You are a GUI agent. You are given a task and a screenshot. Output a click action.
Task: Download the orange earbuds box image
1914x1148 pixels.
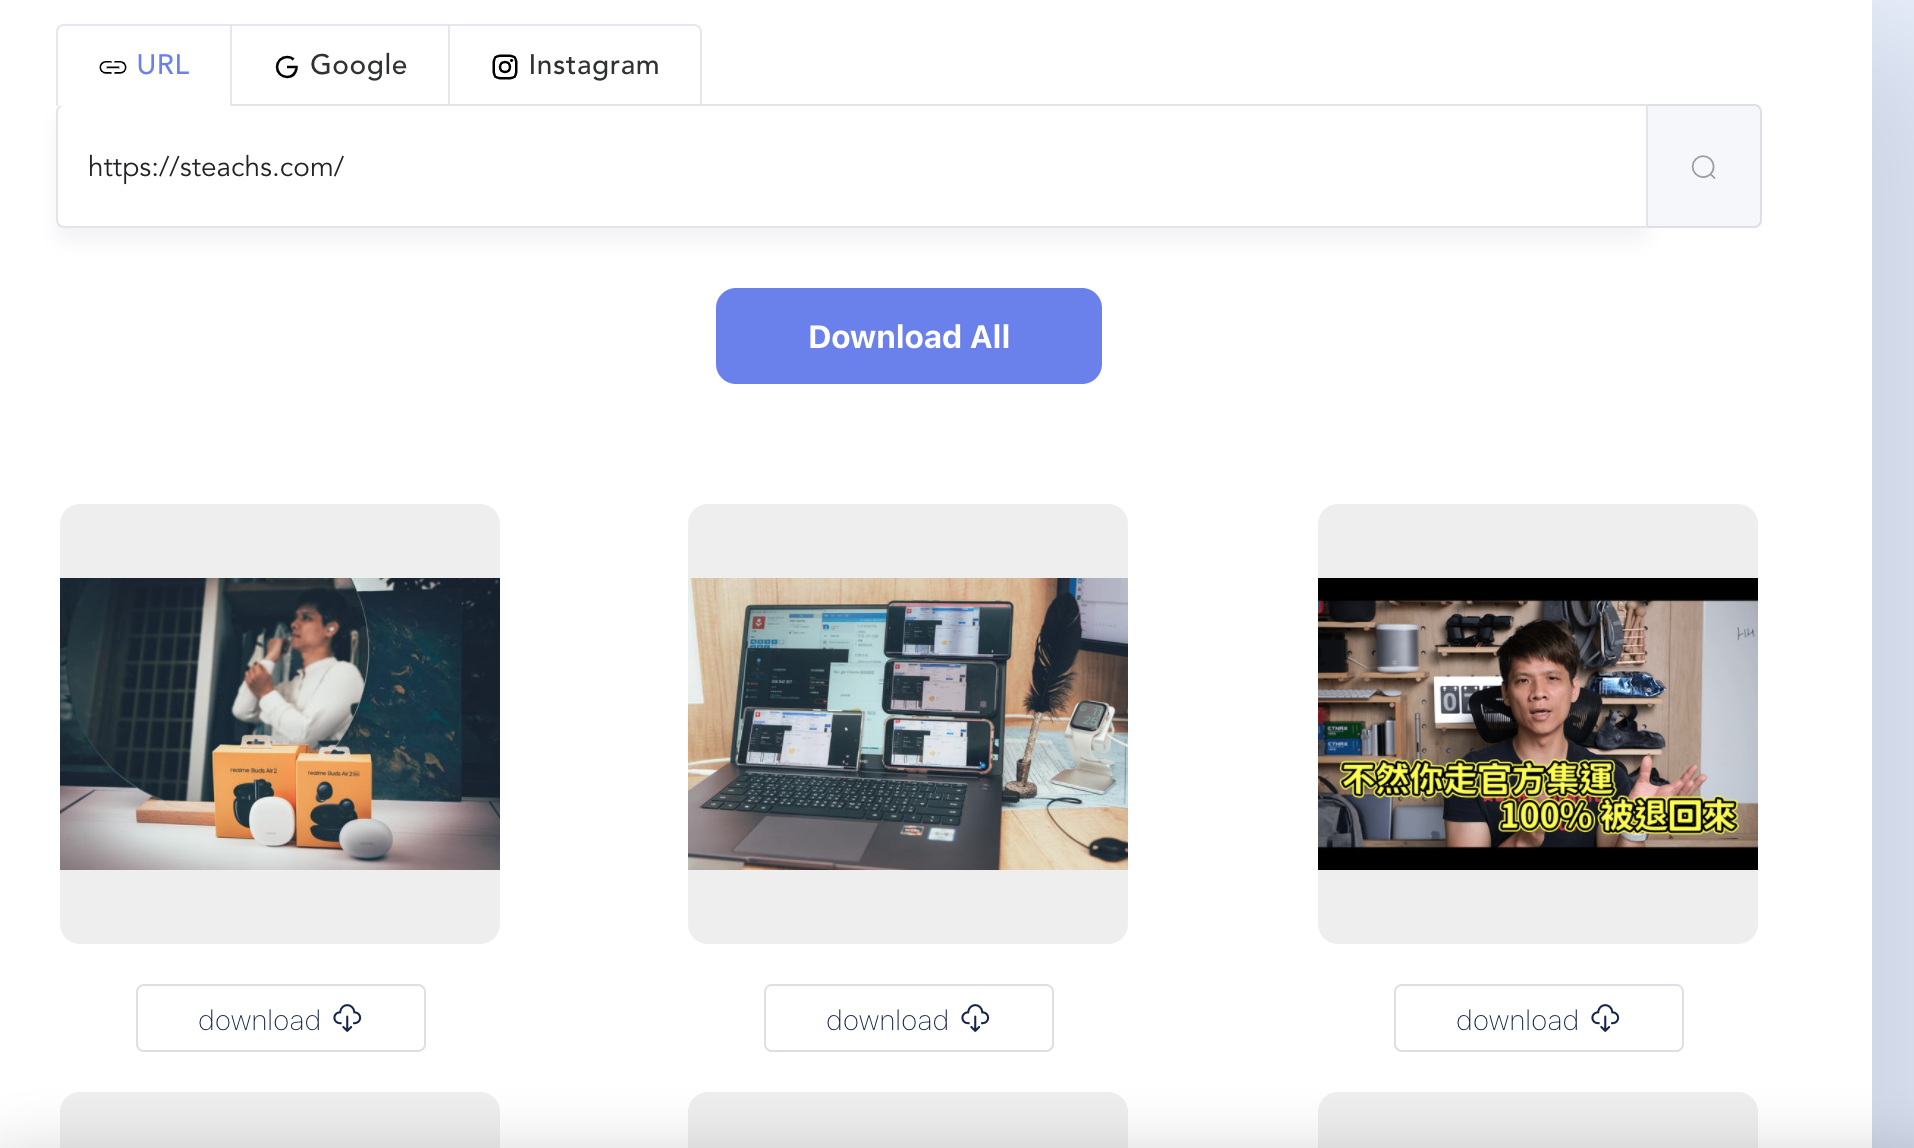point(280,1018)
